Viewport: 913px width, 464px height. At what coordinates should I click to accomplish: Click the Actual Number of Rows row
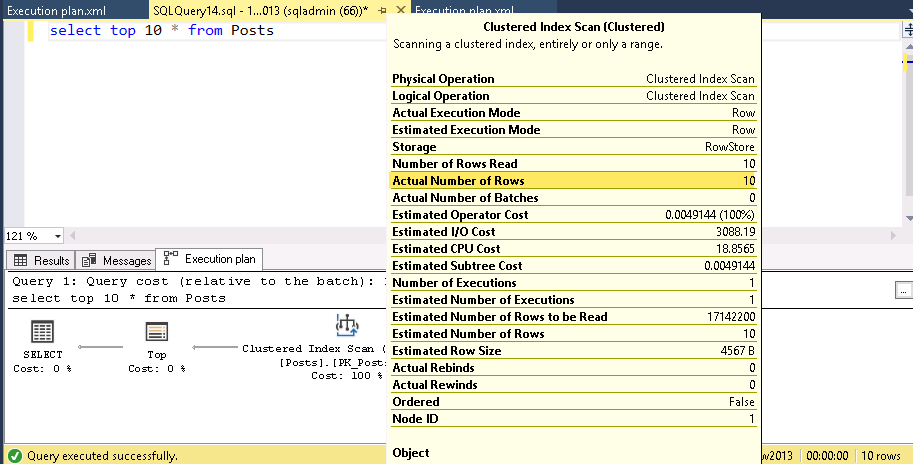(x=573, y=180)
